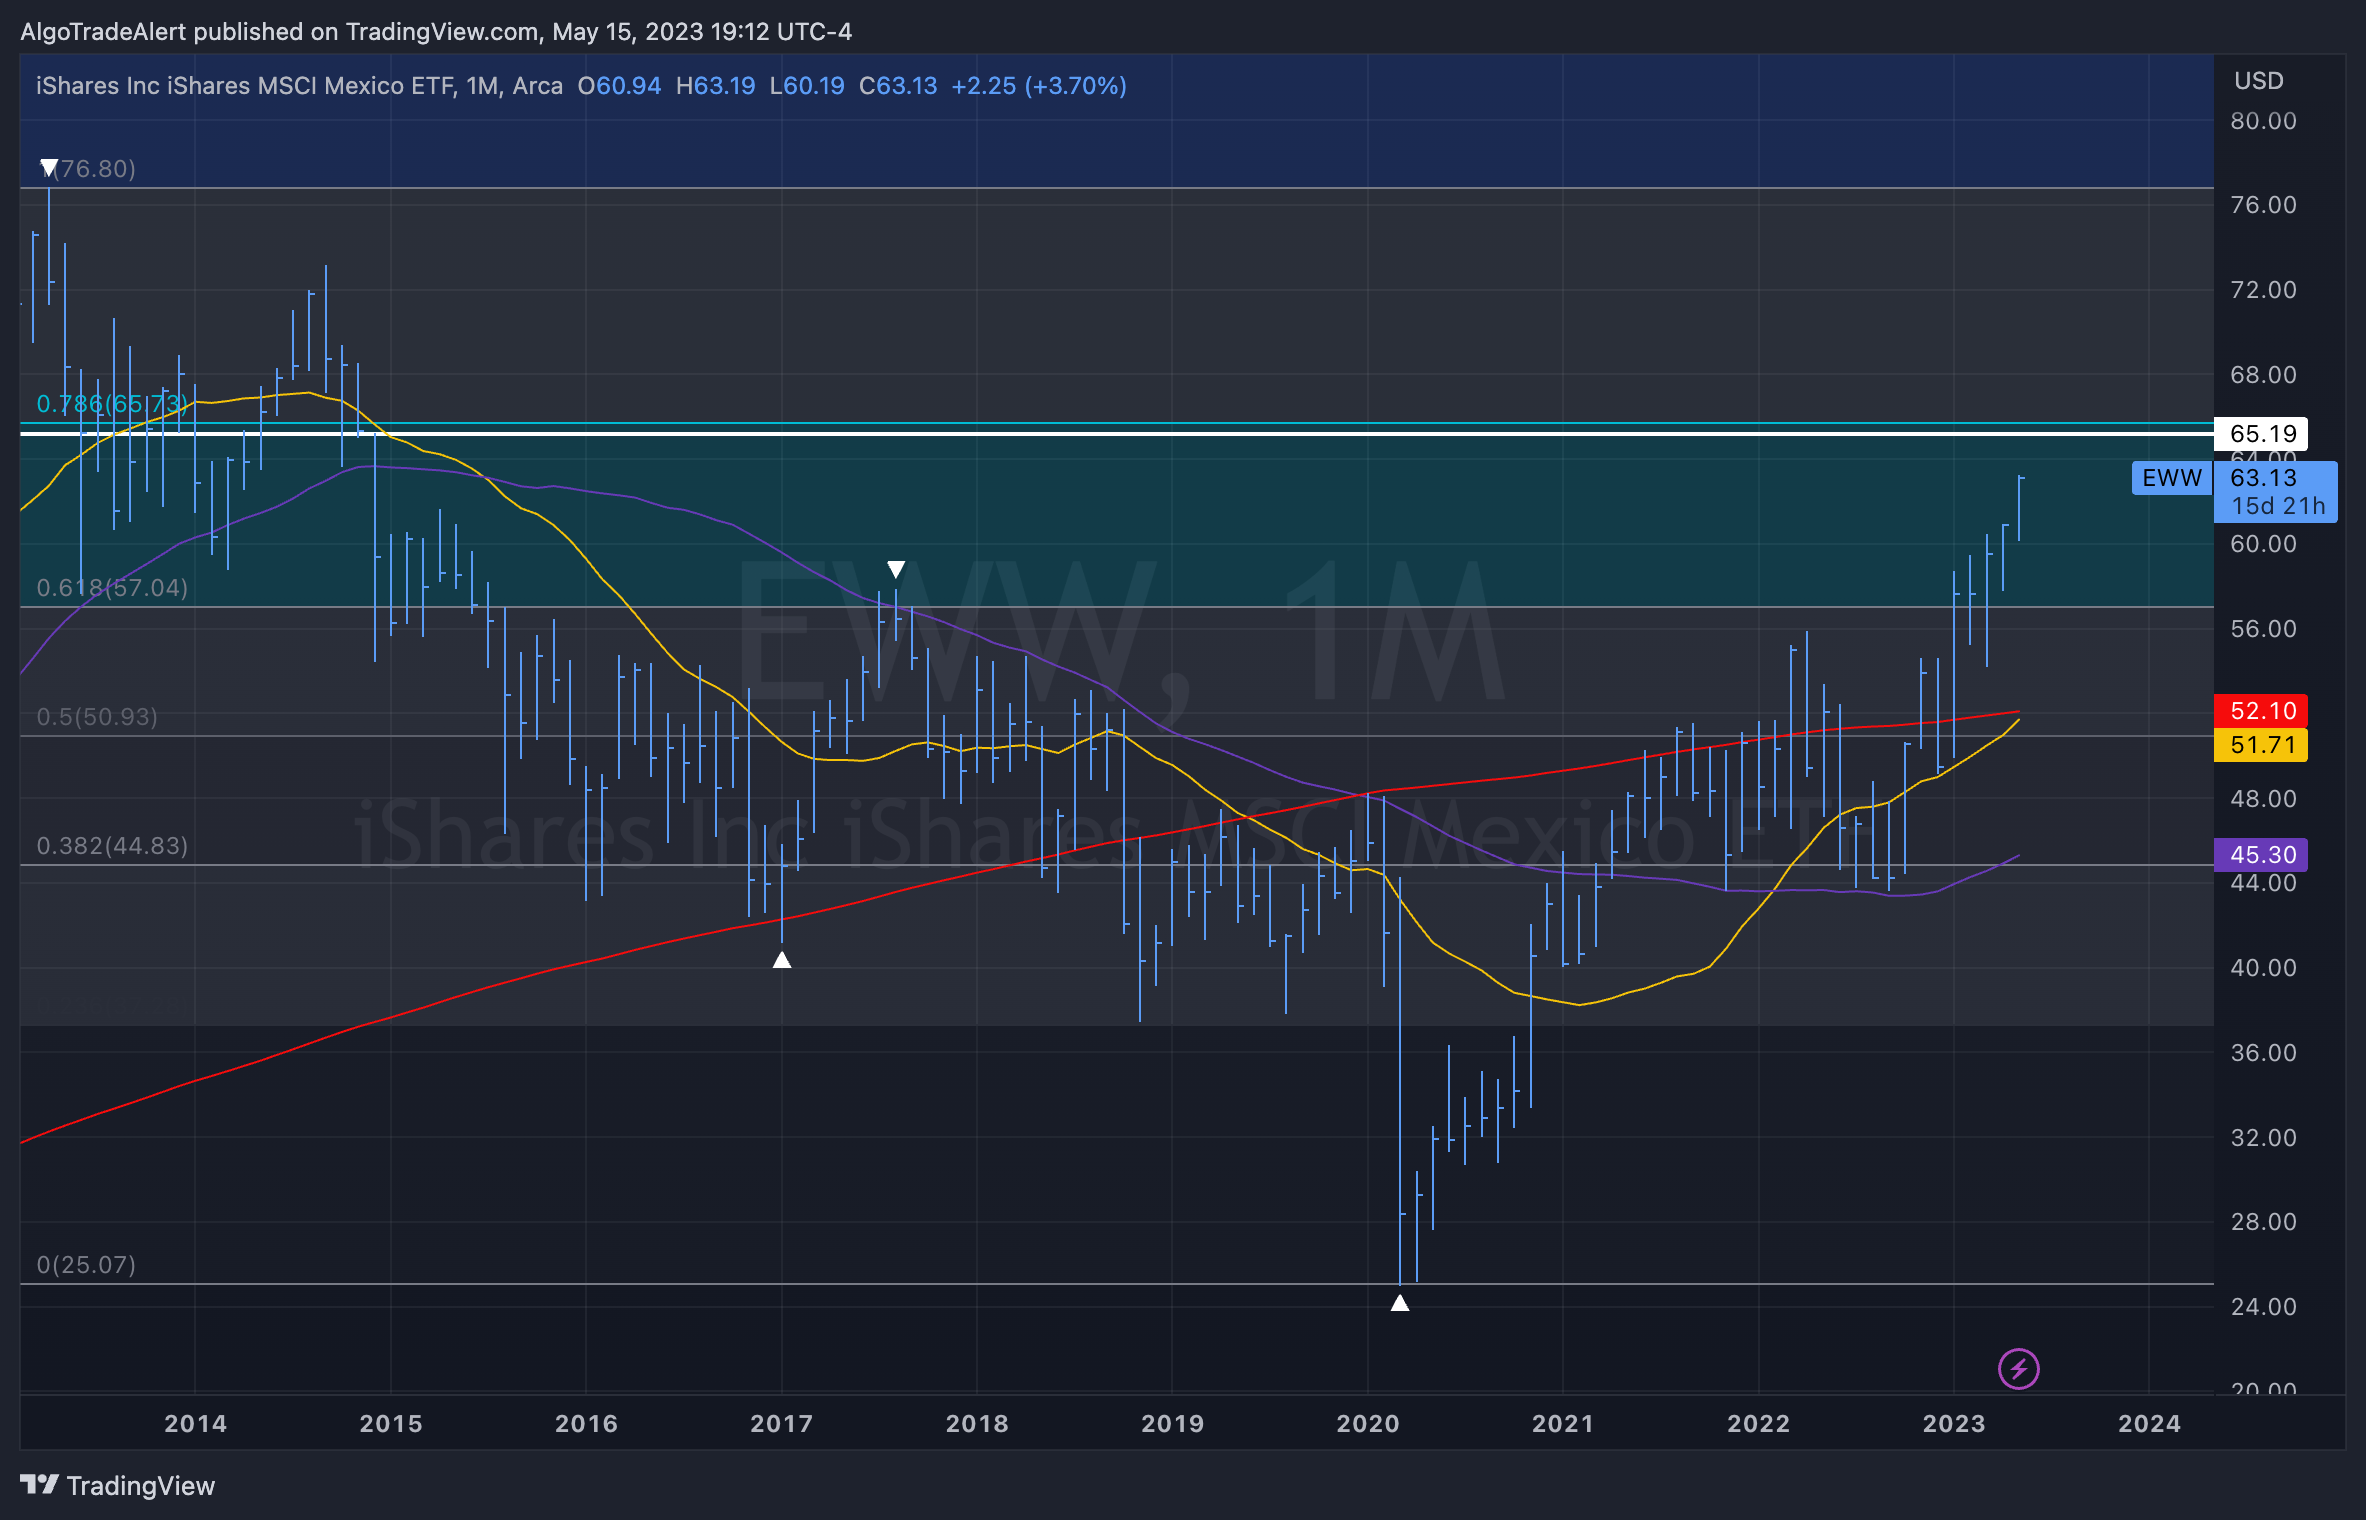Click the 2024 label on time axis
2366x1520 pixels.
2149,1423
